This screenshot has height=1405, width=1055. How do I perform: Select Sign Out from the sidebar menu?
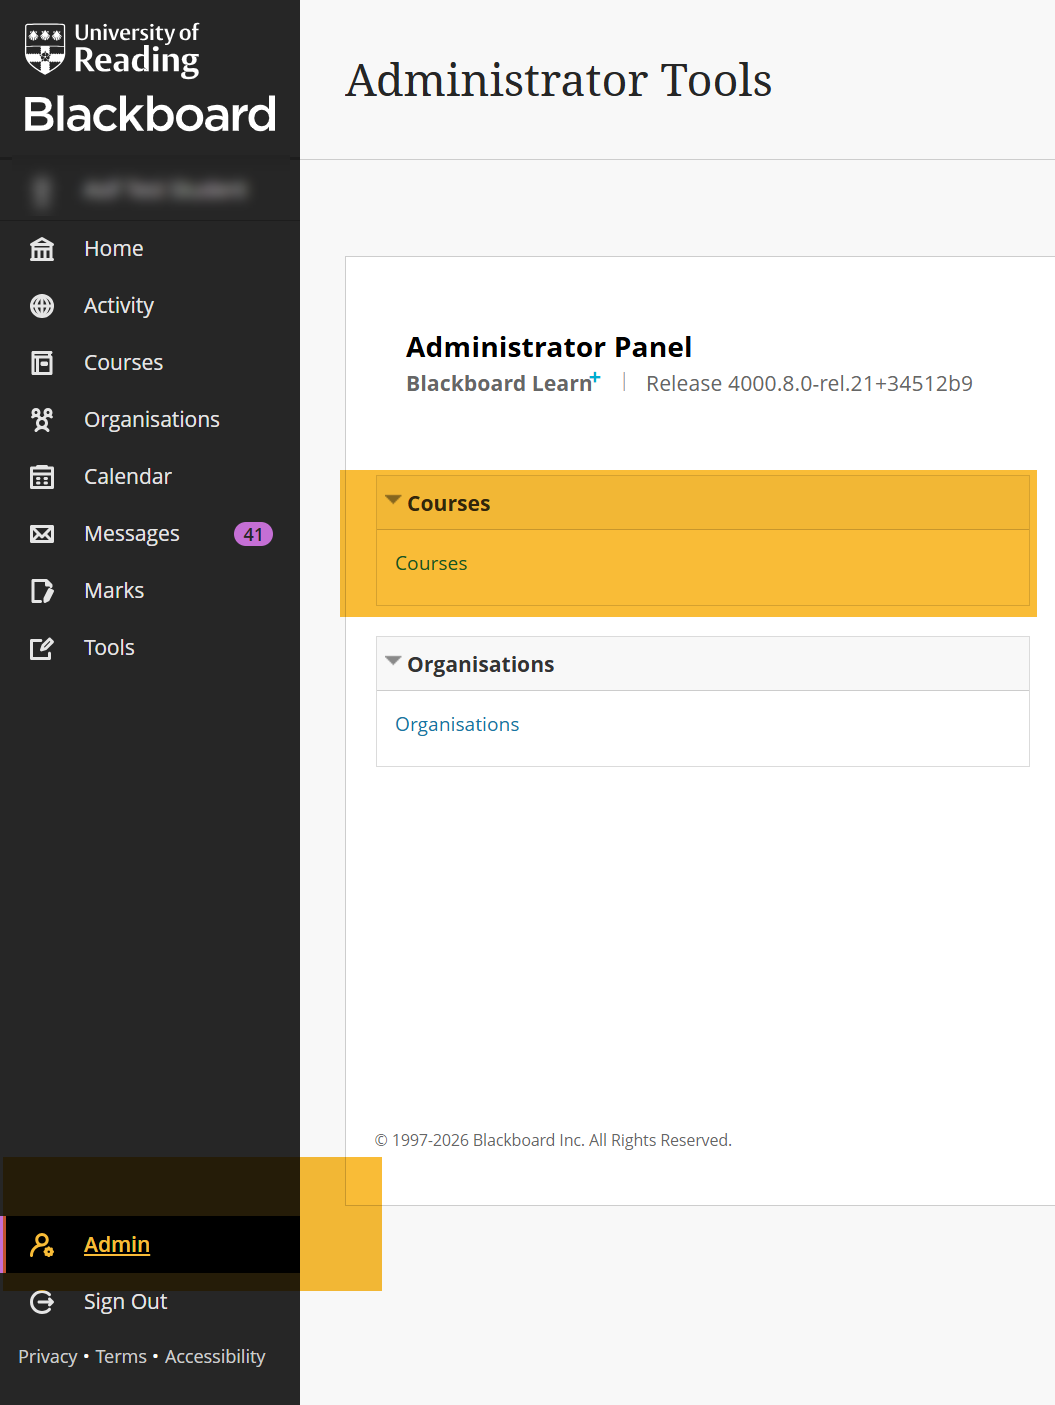[x=124, y=1301]
